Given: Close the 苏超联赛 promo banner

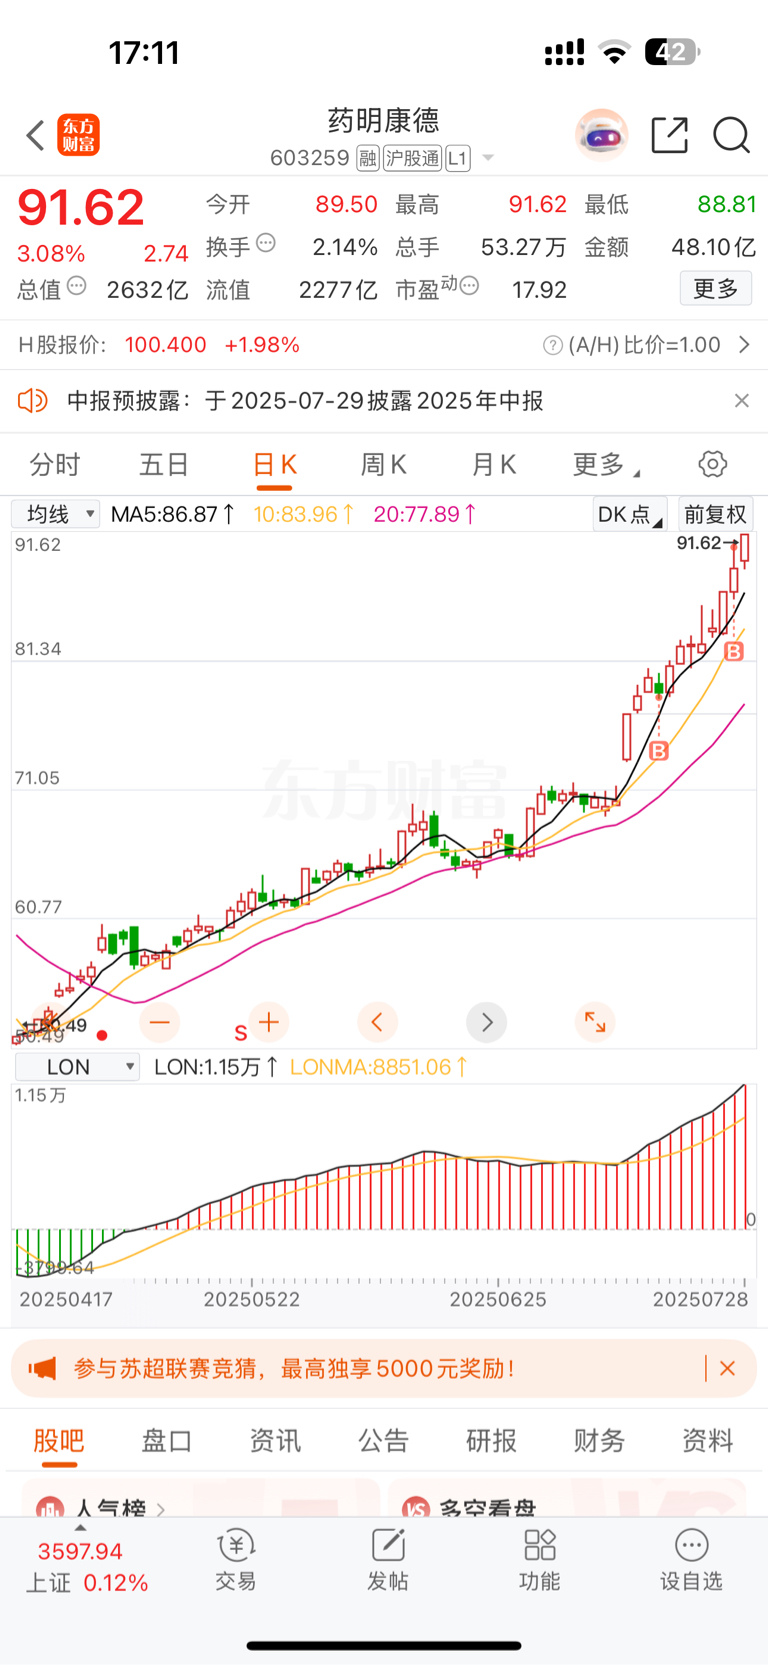Looking at the screenshot, I should [x=728, y=1368].
